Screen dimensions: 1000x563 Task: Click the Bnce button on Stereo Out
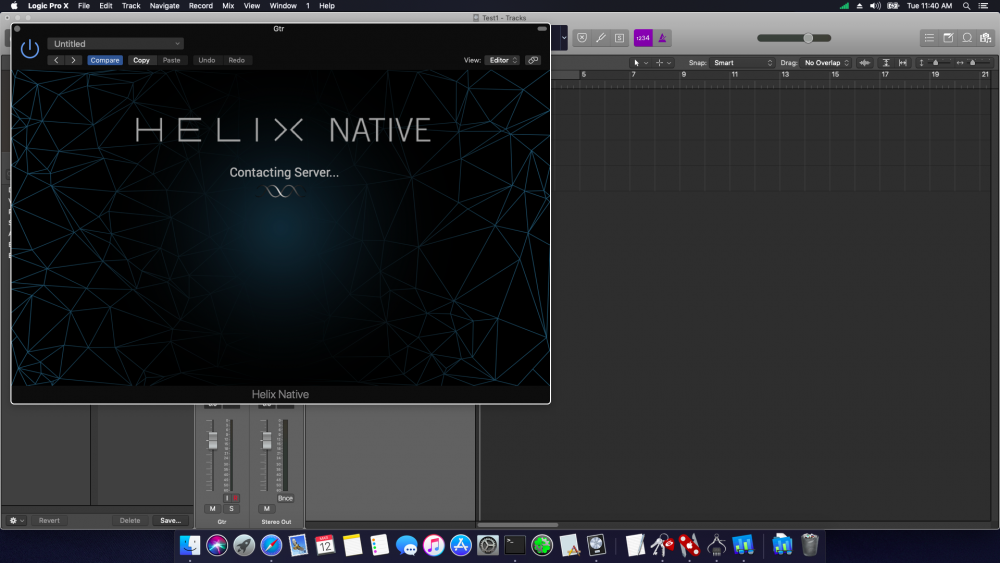point(285,498)
